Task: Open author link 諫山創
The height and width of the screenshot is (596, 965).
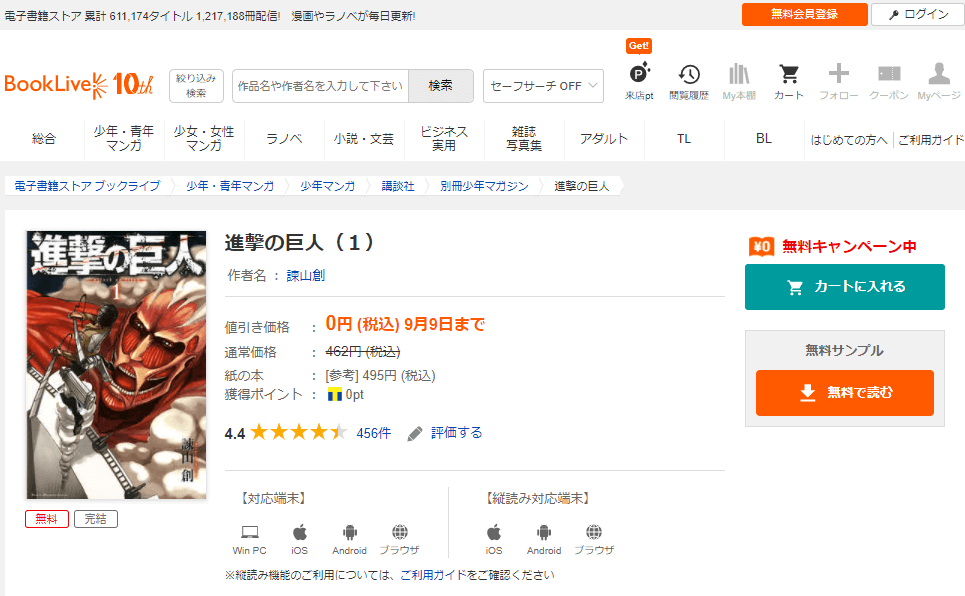Action: 306,275
